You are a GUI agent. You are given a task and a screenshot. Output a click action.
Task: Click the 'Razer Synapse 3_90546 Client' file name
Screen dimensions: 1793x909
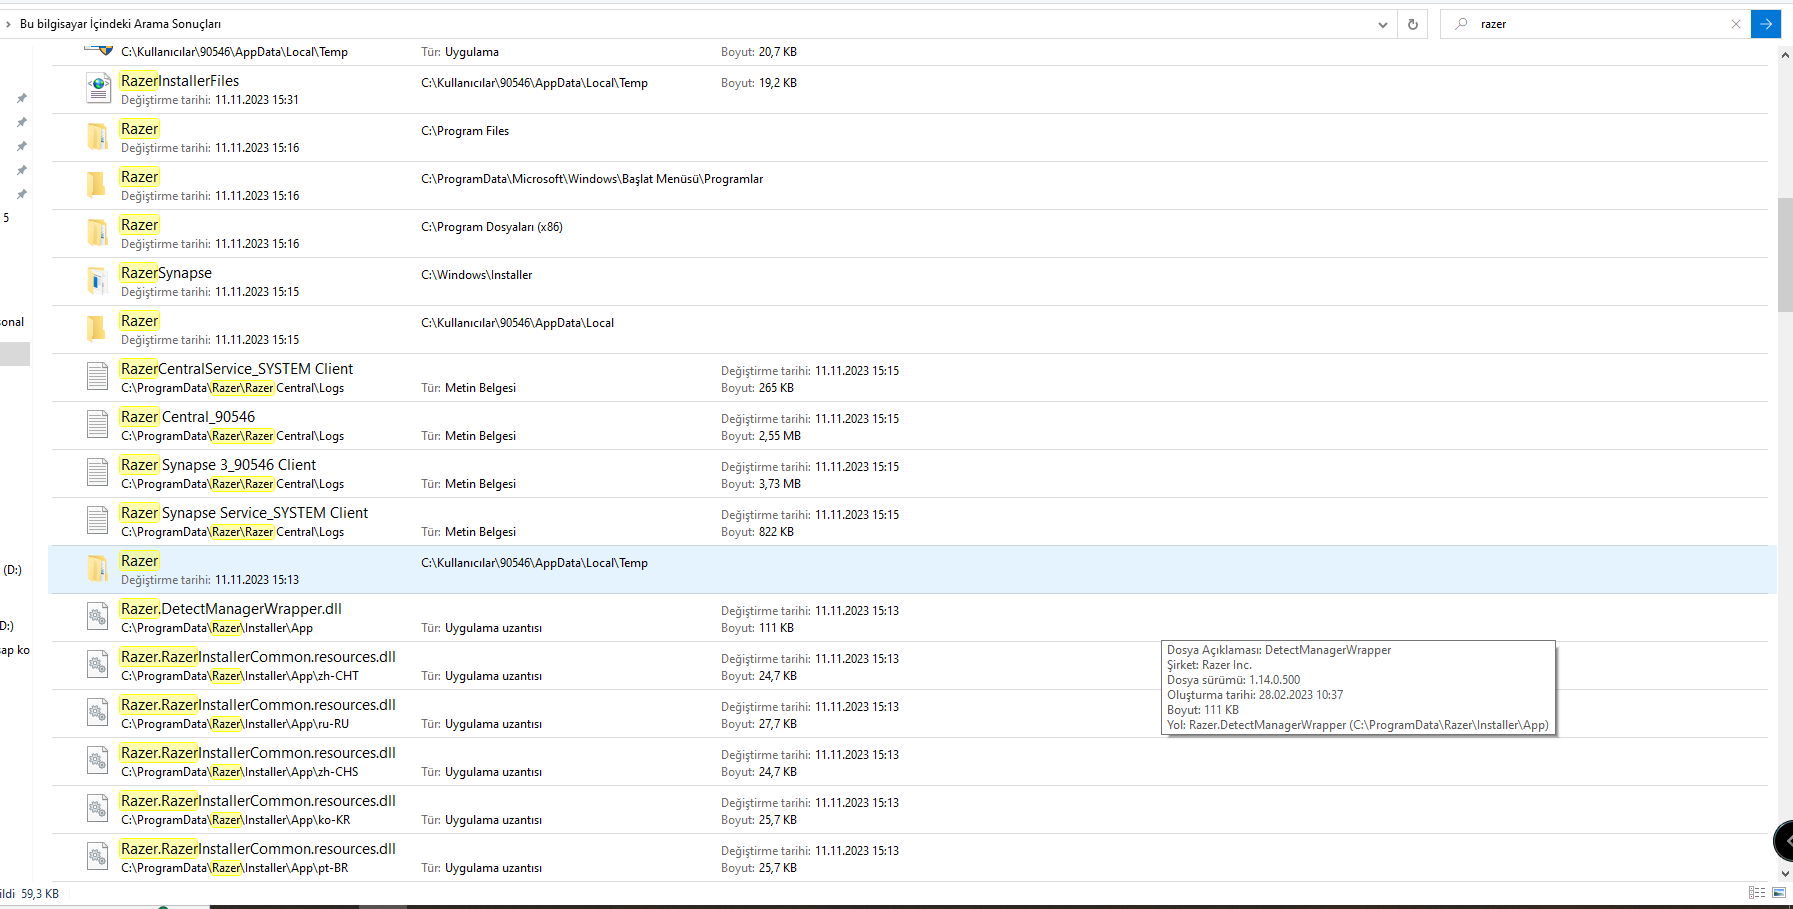coord(218,465)
